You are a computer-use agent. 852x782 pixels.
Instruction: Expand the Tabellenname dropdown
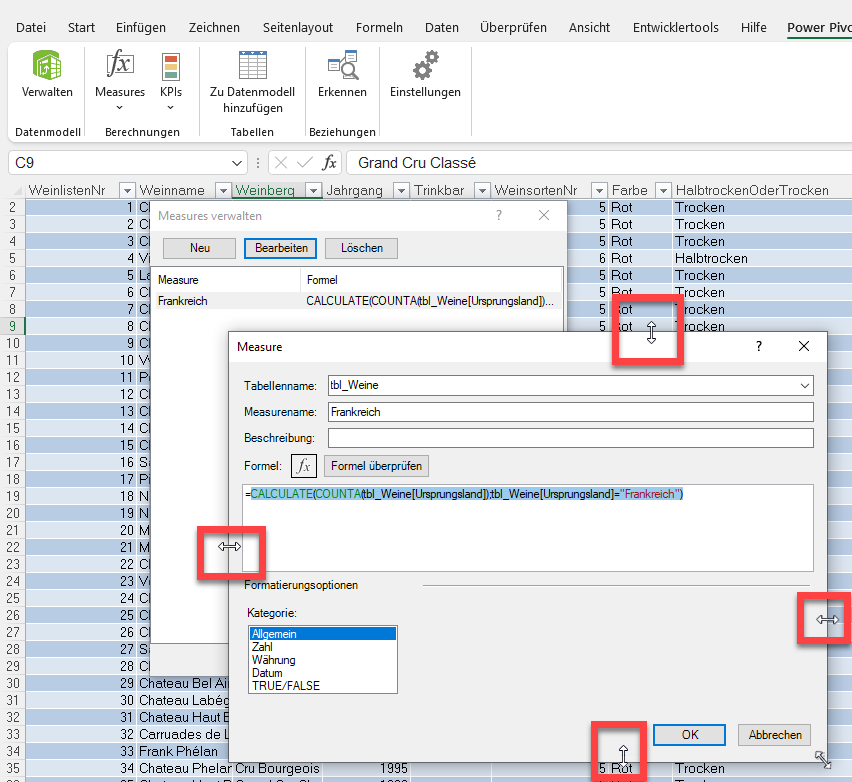click(x=805, y=385)
